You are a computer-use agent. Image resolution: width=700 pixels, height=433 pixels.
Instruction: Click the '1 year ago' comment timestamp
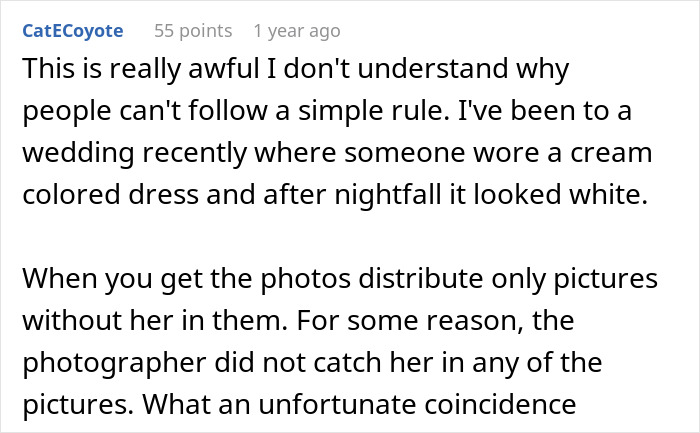pyautogui.click(x=296, y=31)
